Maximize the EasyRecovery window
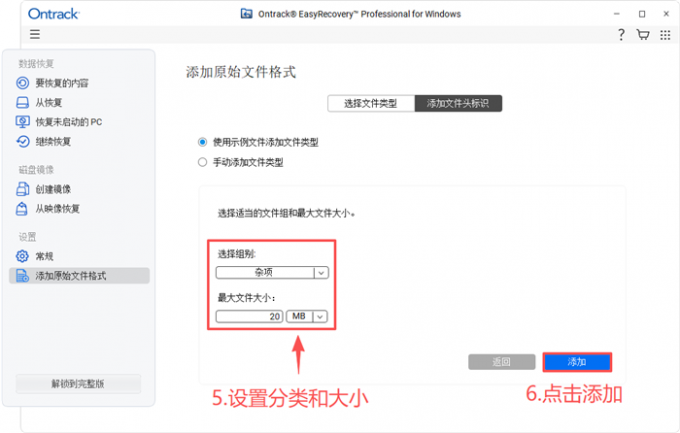The width and height of the screenshot is (680, 433). click(x=642, y=14)
